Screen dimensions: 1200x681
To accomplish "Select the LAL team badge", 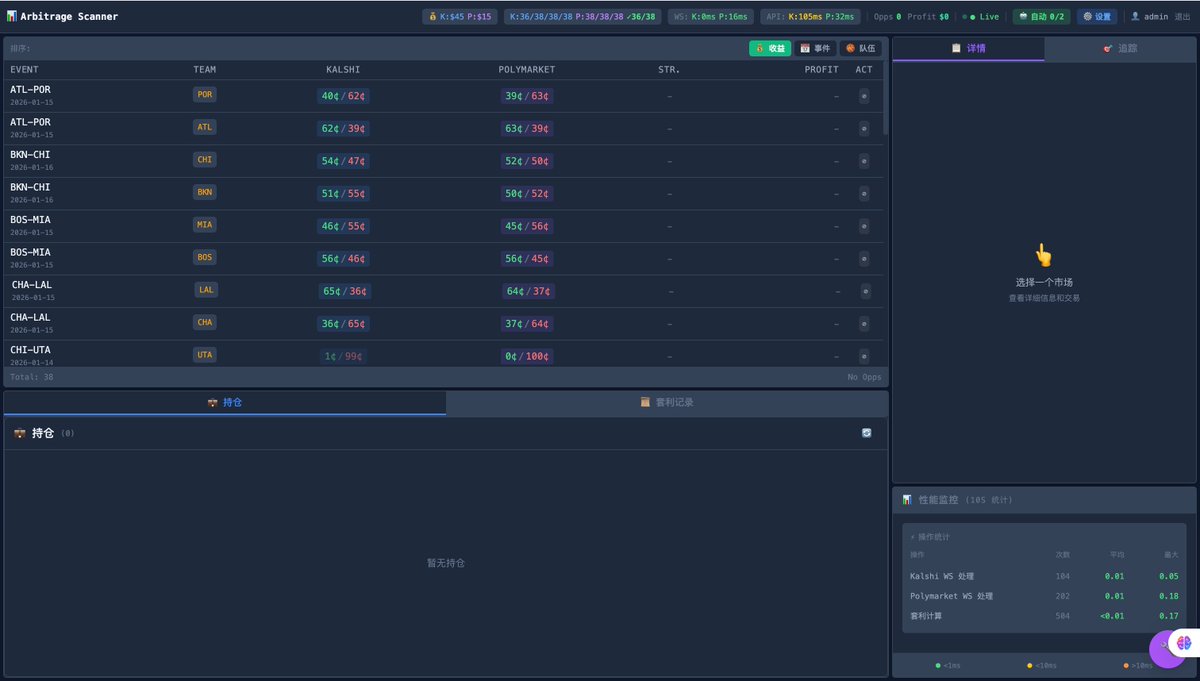I will [x=206, y=290].
